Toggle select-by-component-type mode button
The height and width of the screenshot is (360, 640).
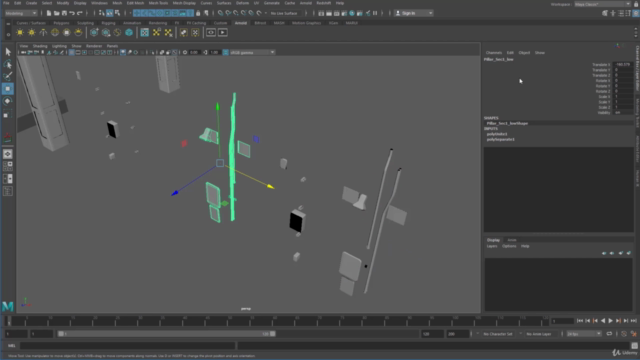(x=118, y=13)
